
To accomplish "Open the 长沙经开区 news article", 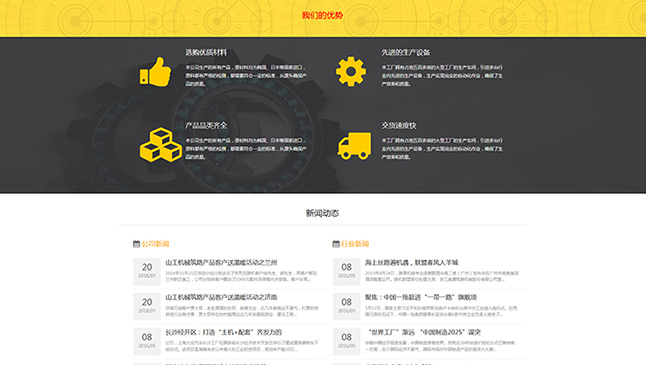I will 224,332.
